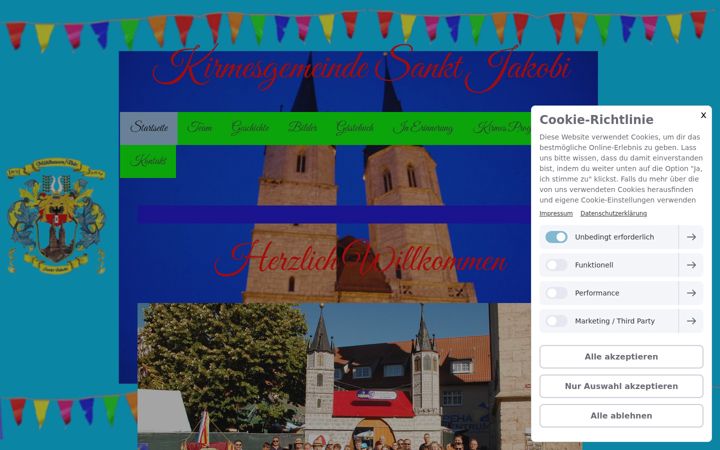
Task: Expand the Unbedingt erforderlich details arrow
Action: pyautogui.click(x=691, y=237)
